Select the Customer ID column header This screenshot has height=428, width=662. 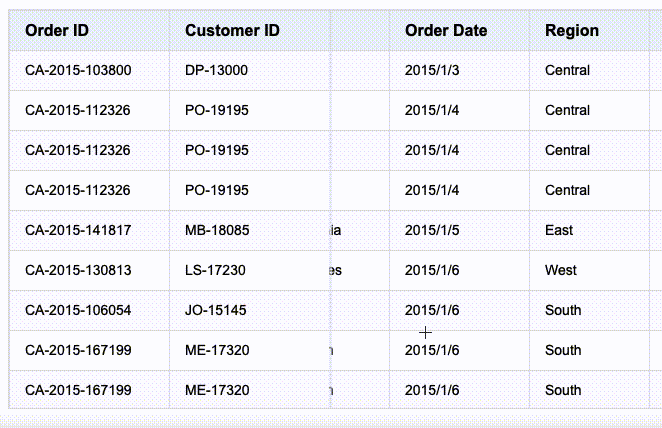pos(232,30)
